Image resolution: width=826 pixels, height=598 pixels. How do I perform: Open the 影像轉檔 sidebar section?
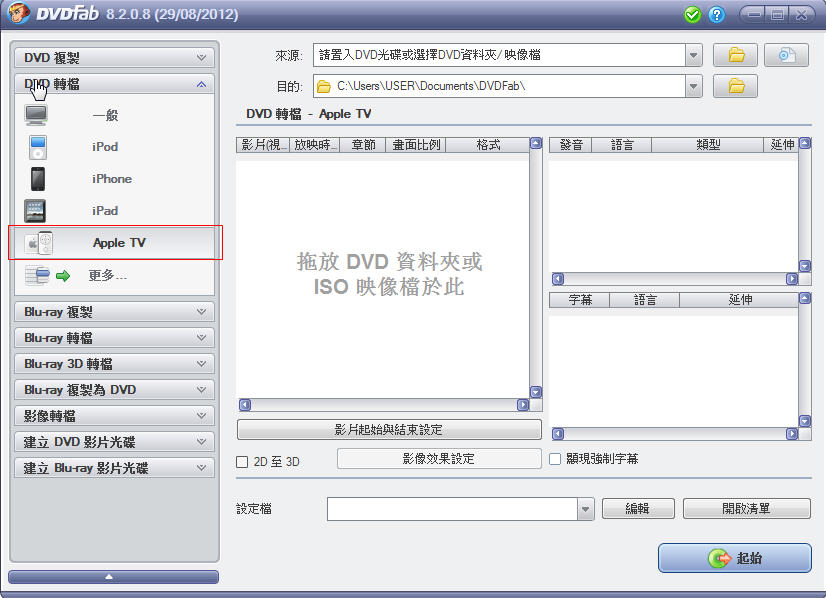[x=114, y=416]
